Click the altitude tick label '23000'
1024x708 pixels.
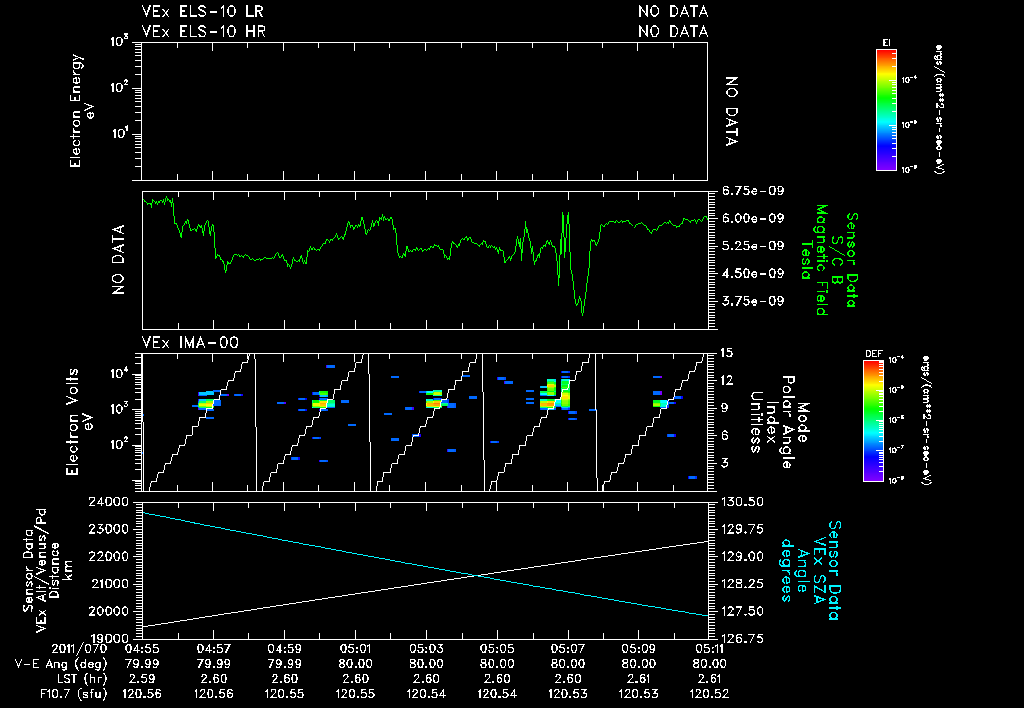(109, 529)
